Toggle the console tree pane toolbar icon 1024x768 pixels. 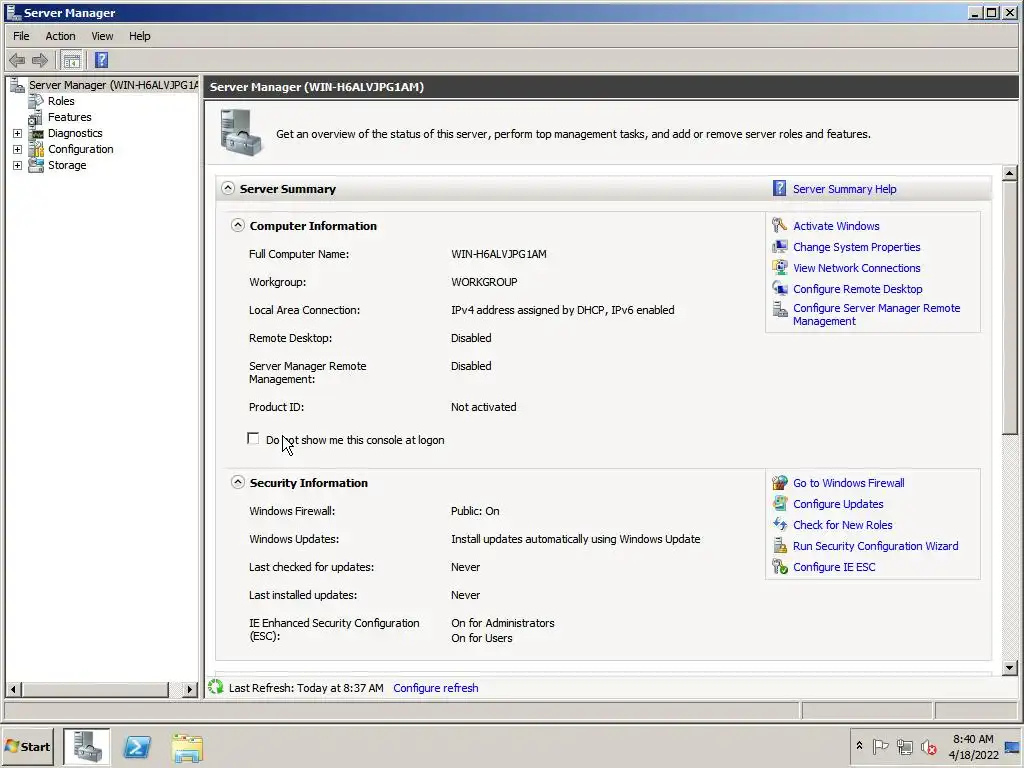click(x=71, y=61)
